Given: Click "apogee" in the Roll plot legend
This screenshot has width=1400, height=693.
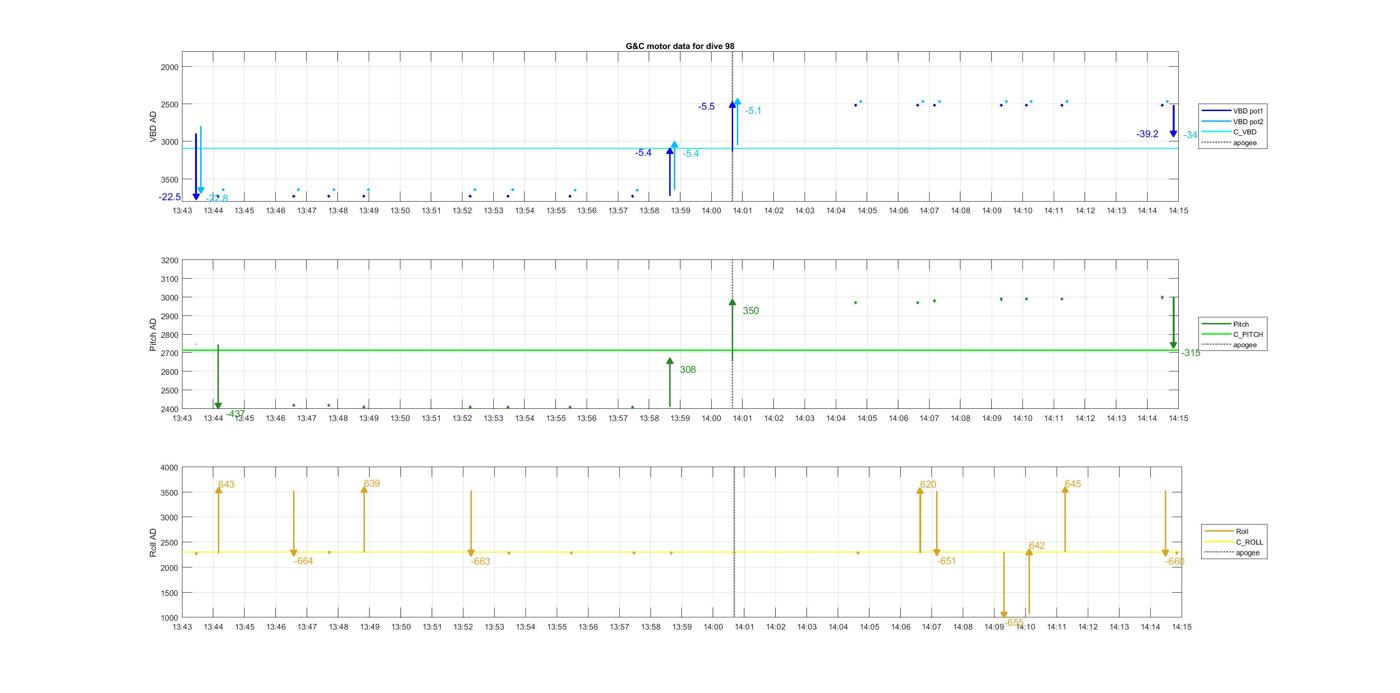Looking at the screenshot, I should (x=1232, y=552).
